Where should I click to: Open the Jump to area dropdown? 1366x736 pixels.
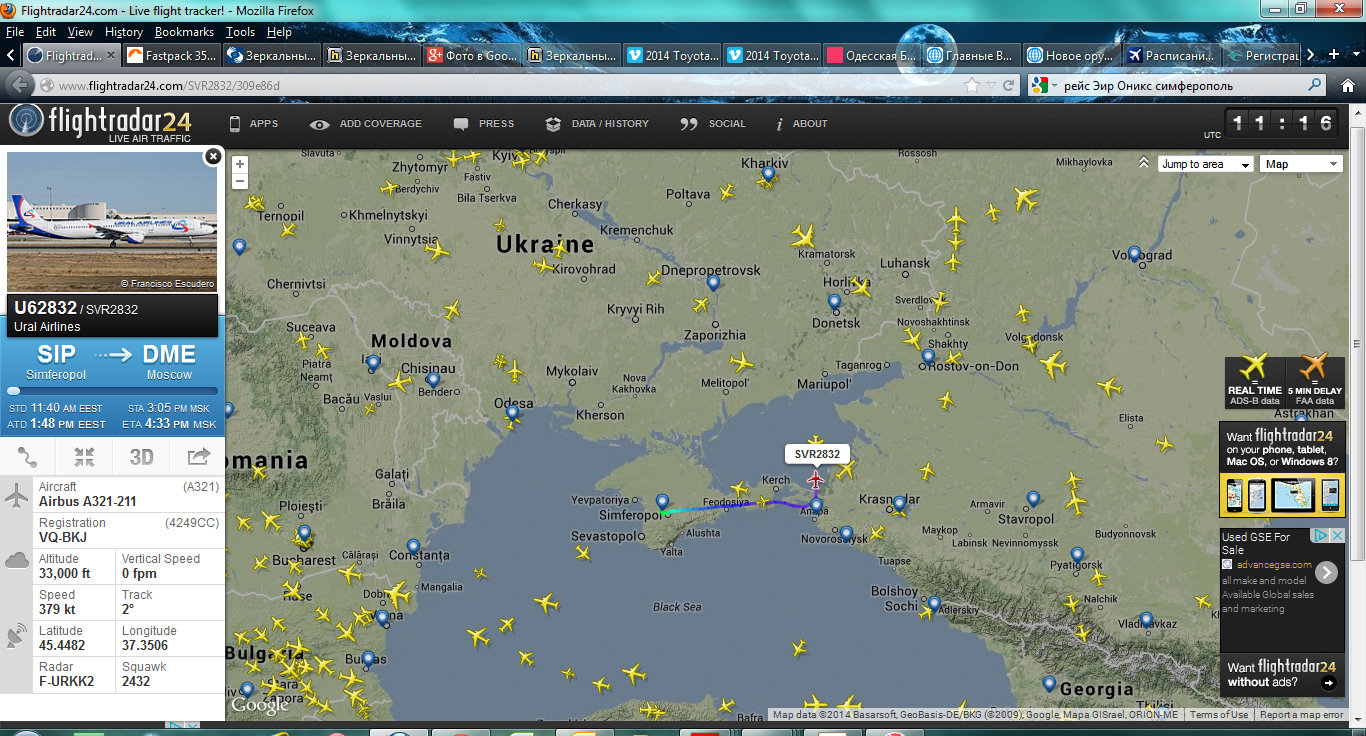[x=1205, y=164]
